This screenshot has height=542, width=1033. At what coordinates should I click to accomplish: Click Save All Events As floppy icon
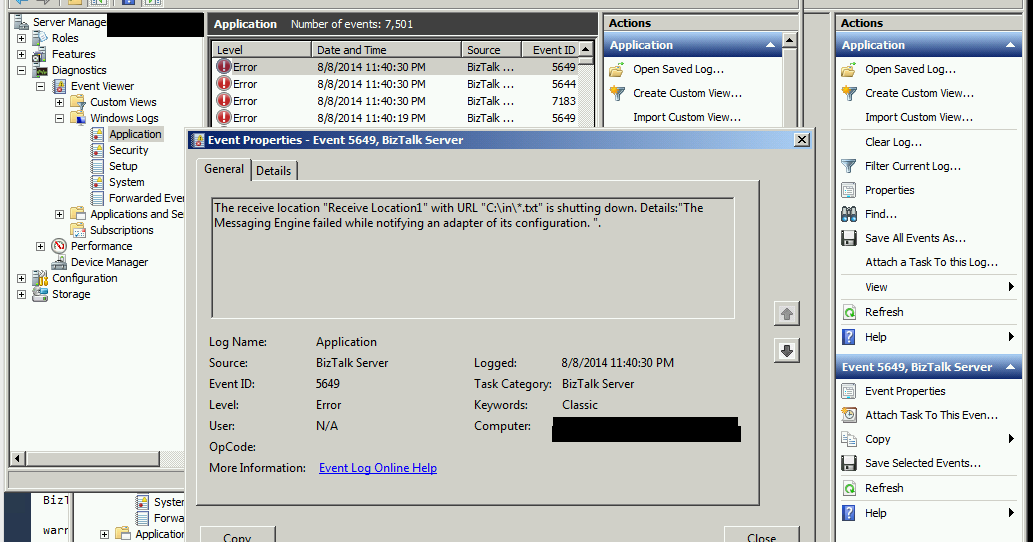tap(849, 238)
